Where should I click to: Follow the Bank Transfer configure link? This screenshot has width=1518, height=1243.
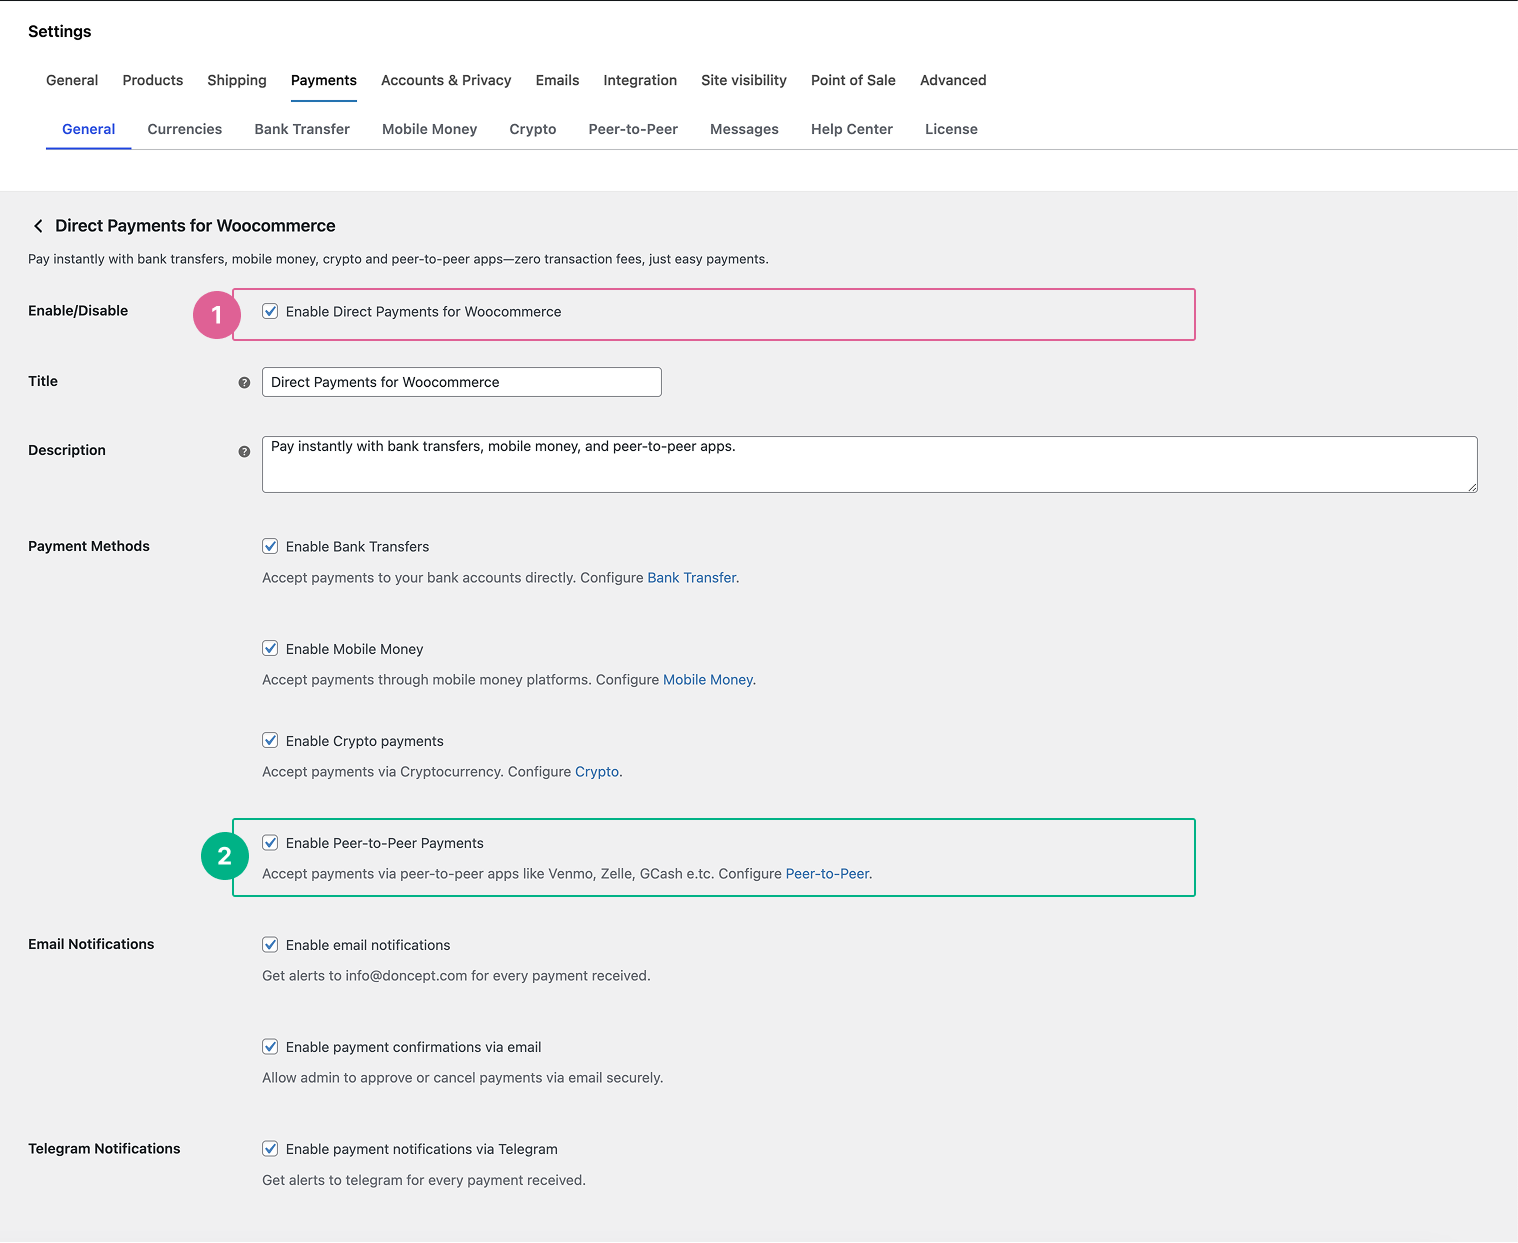click(x=692, y=578)
